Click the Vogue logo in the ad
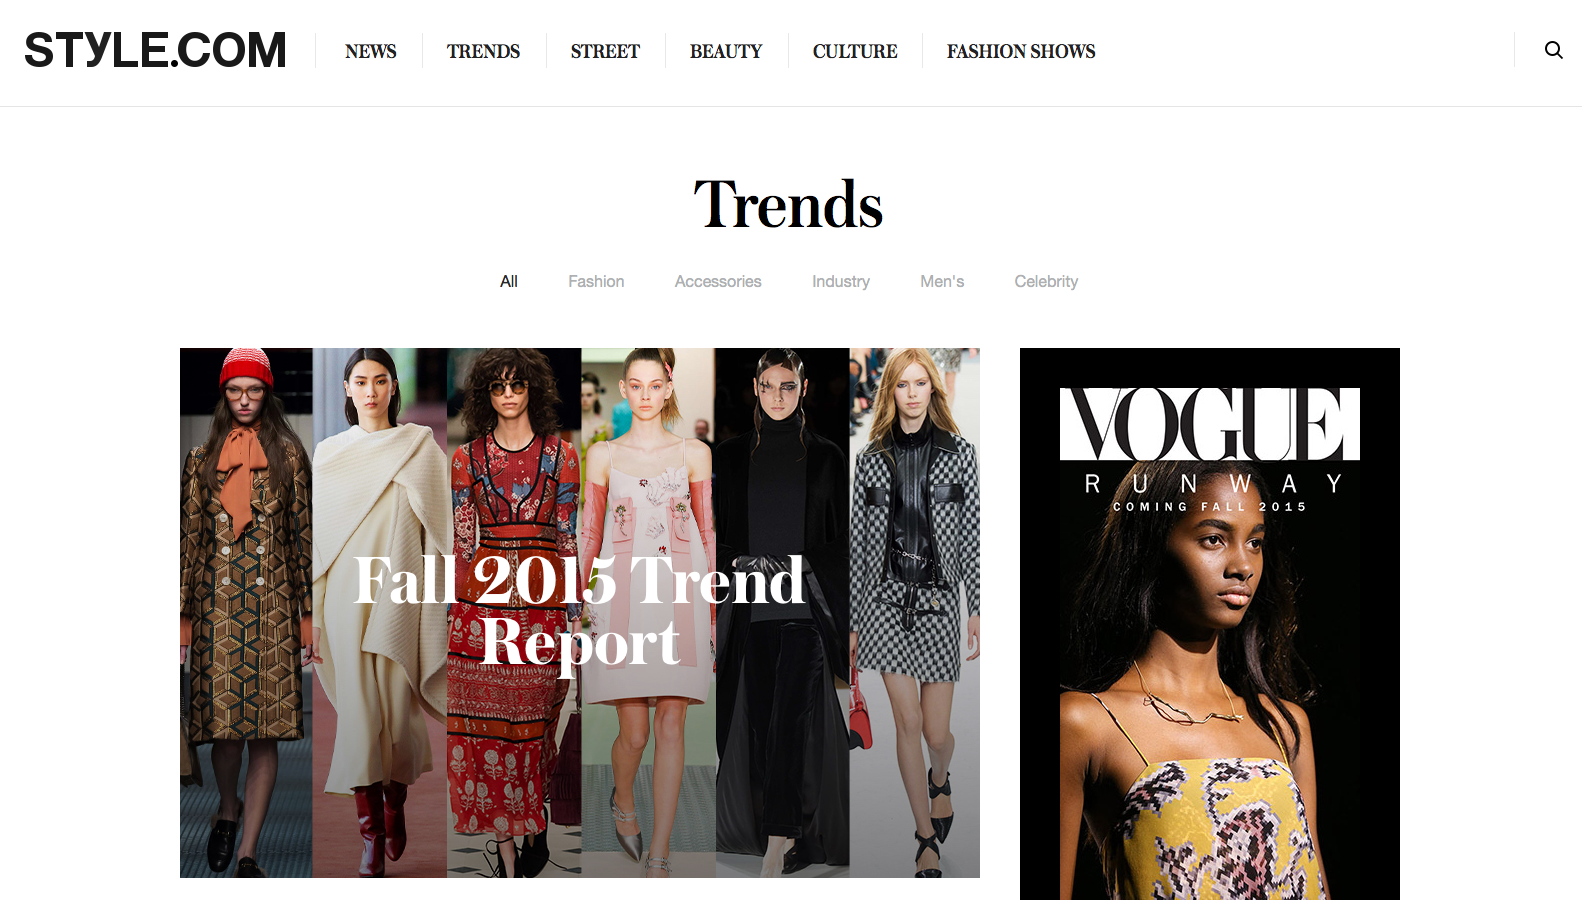1582x900 pixels. [x=1210, y=424]
